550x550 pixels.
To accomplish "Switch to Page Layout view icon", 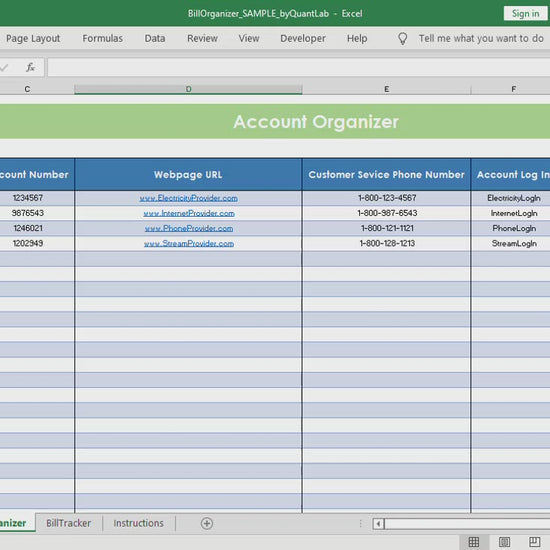I will pos(504,542).
